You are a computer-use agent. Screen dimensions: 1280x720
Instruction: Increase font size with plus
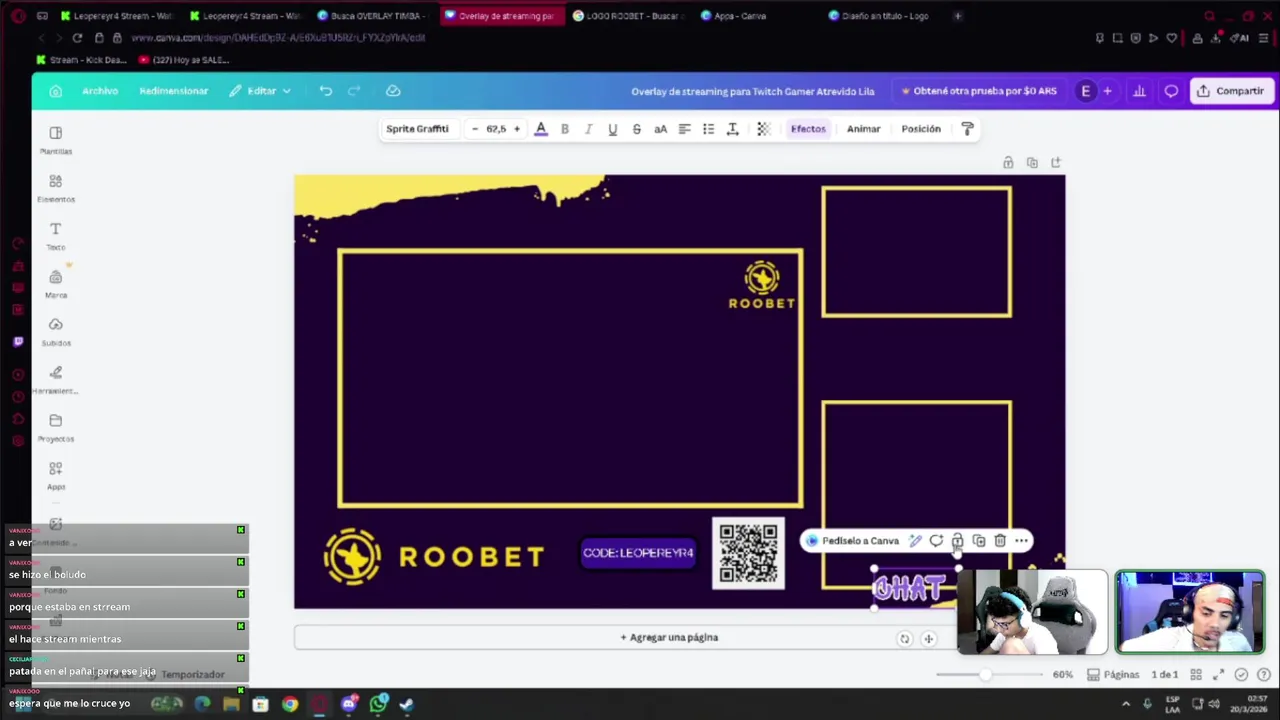[x=517, y=129]
